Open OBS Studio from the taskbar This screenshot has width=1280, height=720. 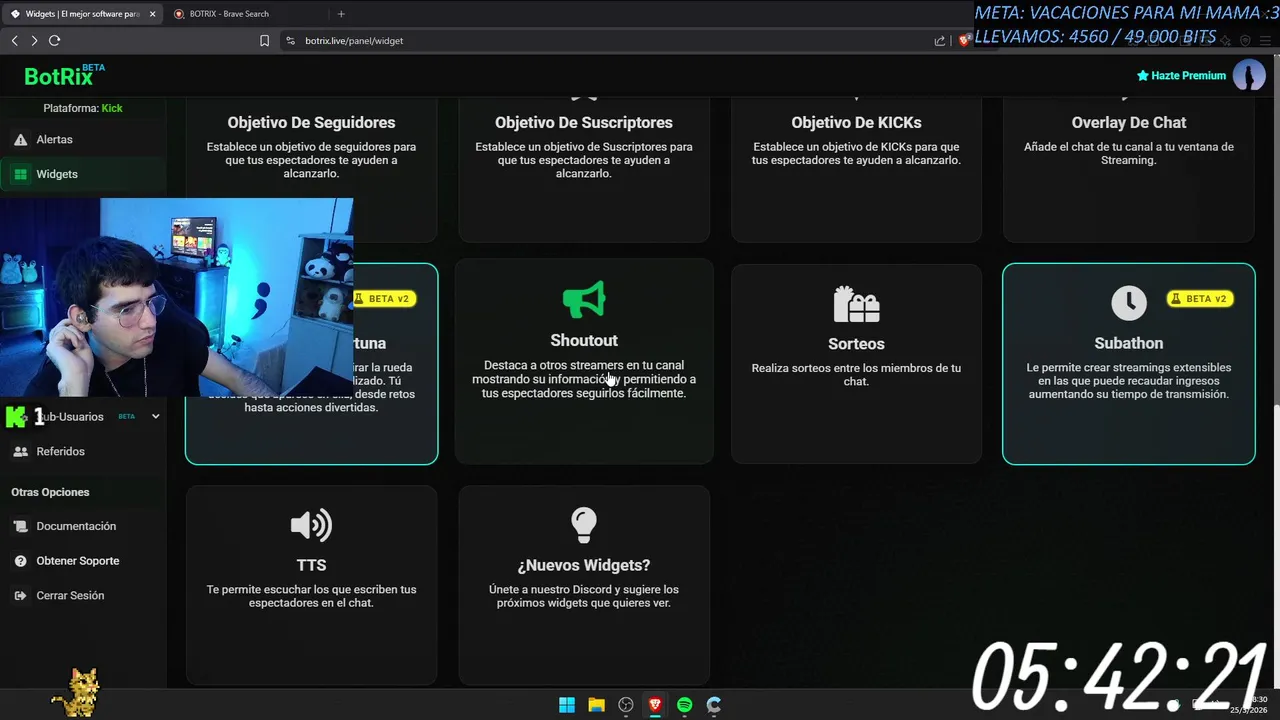tap(626, 705)
